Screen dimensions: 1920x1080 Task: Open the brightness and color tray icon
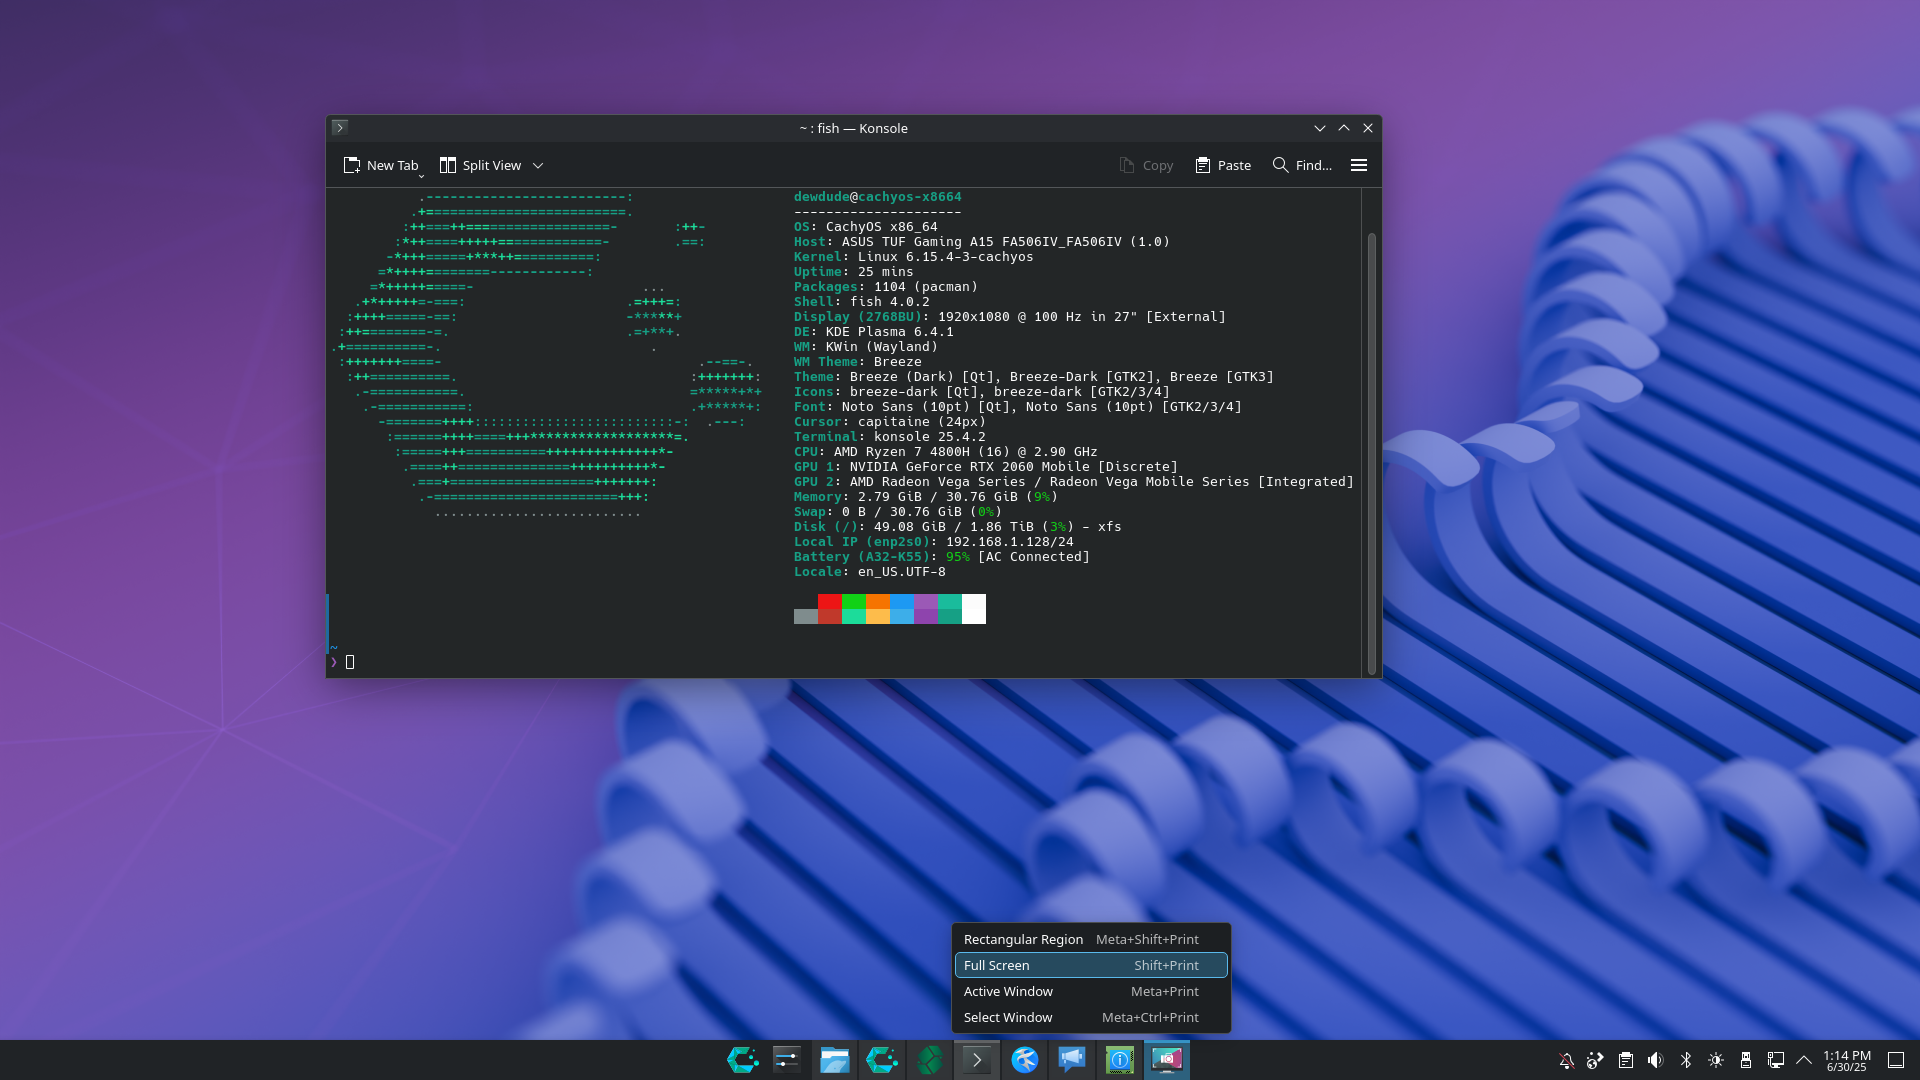pyautogui.click(x=1716, y=1060)
